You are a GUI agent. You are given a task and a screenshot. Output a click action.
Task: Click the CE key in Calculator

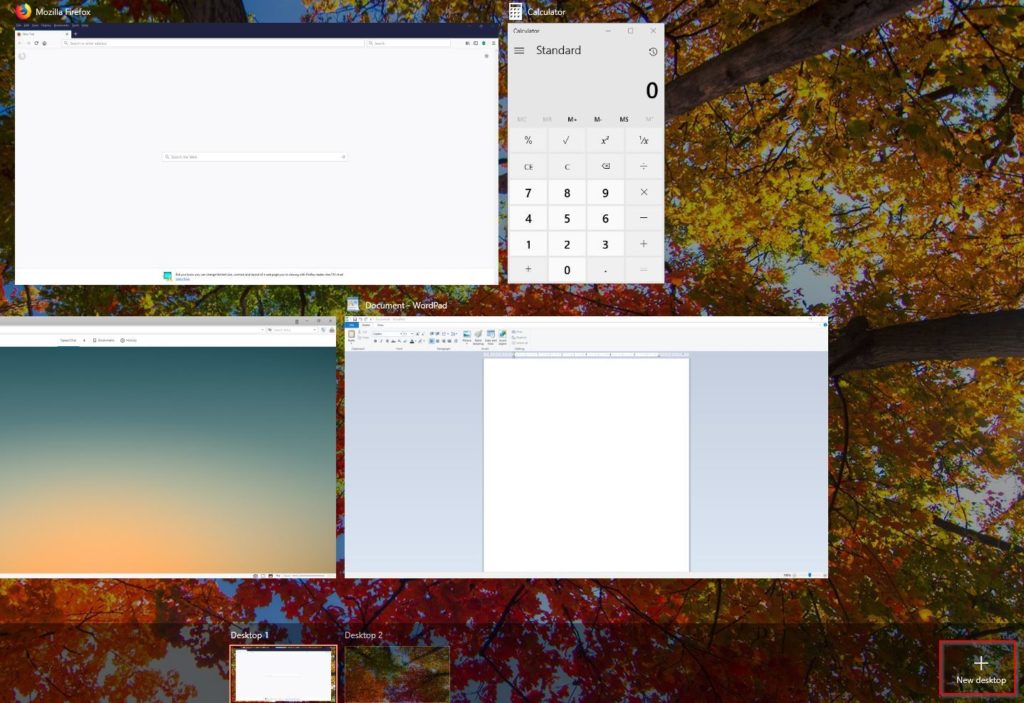[528, 167]
